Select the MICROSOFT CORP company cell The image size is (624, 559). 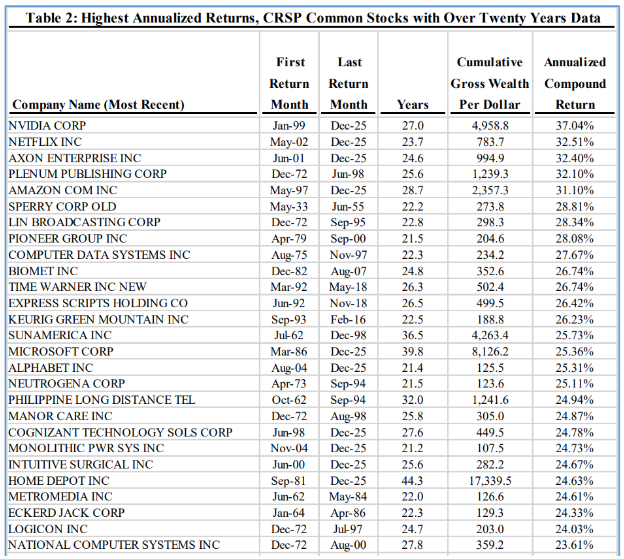coord(61,352)
